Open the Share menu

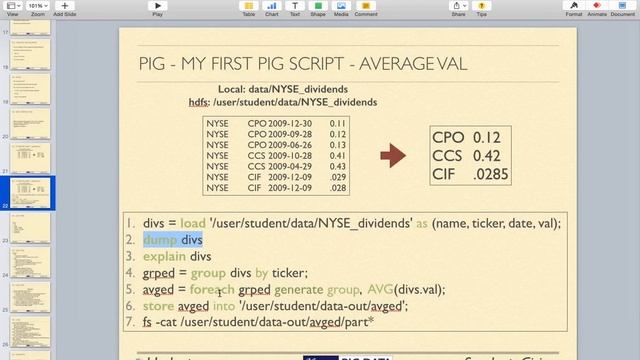(459, 6)
